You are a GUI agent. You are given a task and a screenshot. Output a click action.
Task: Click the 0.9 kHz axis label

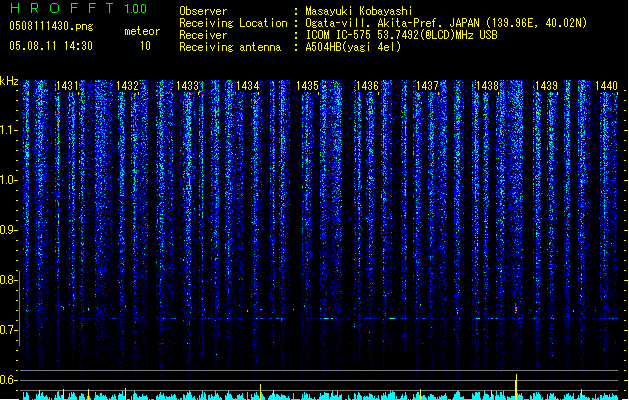(x=8, y=230)
